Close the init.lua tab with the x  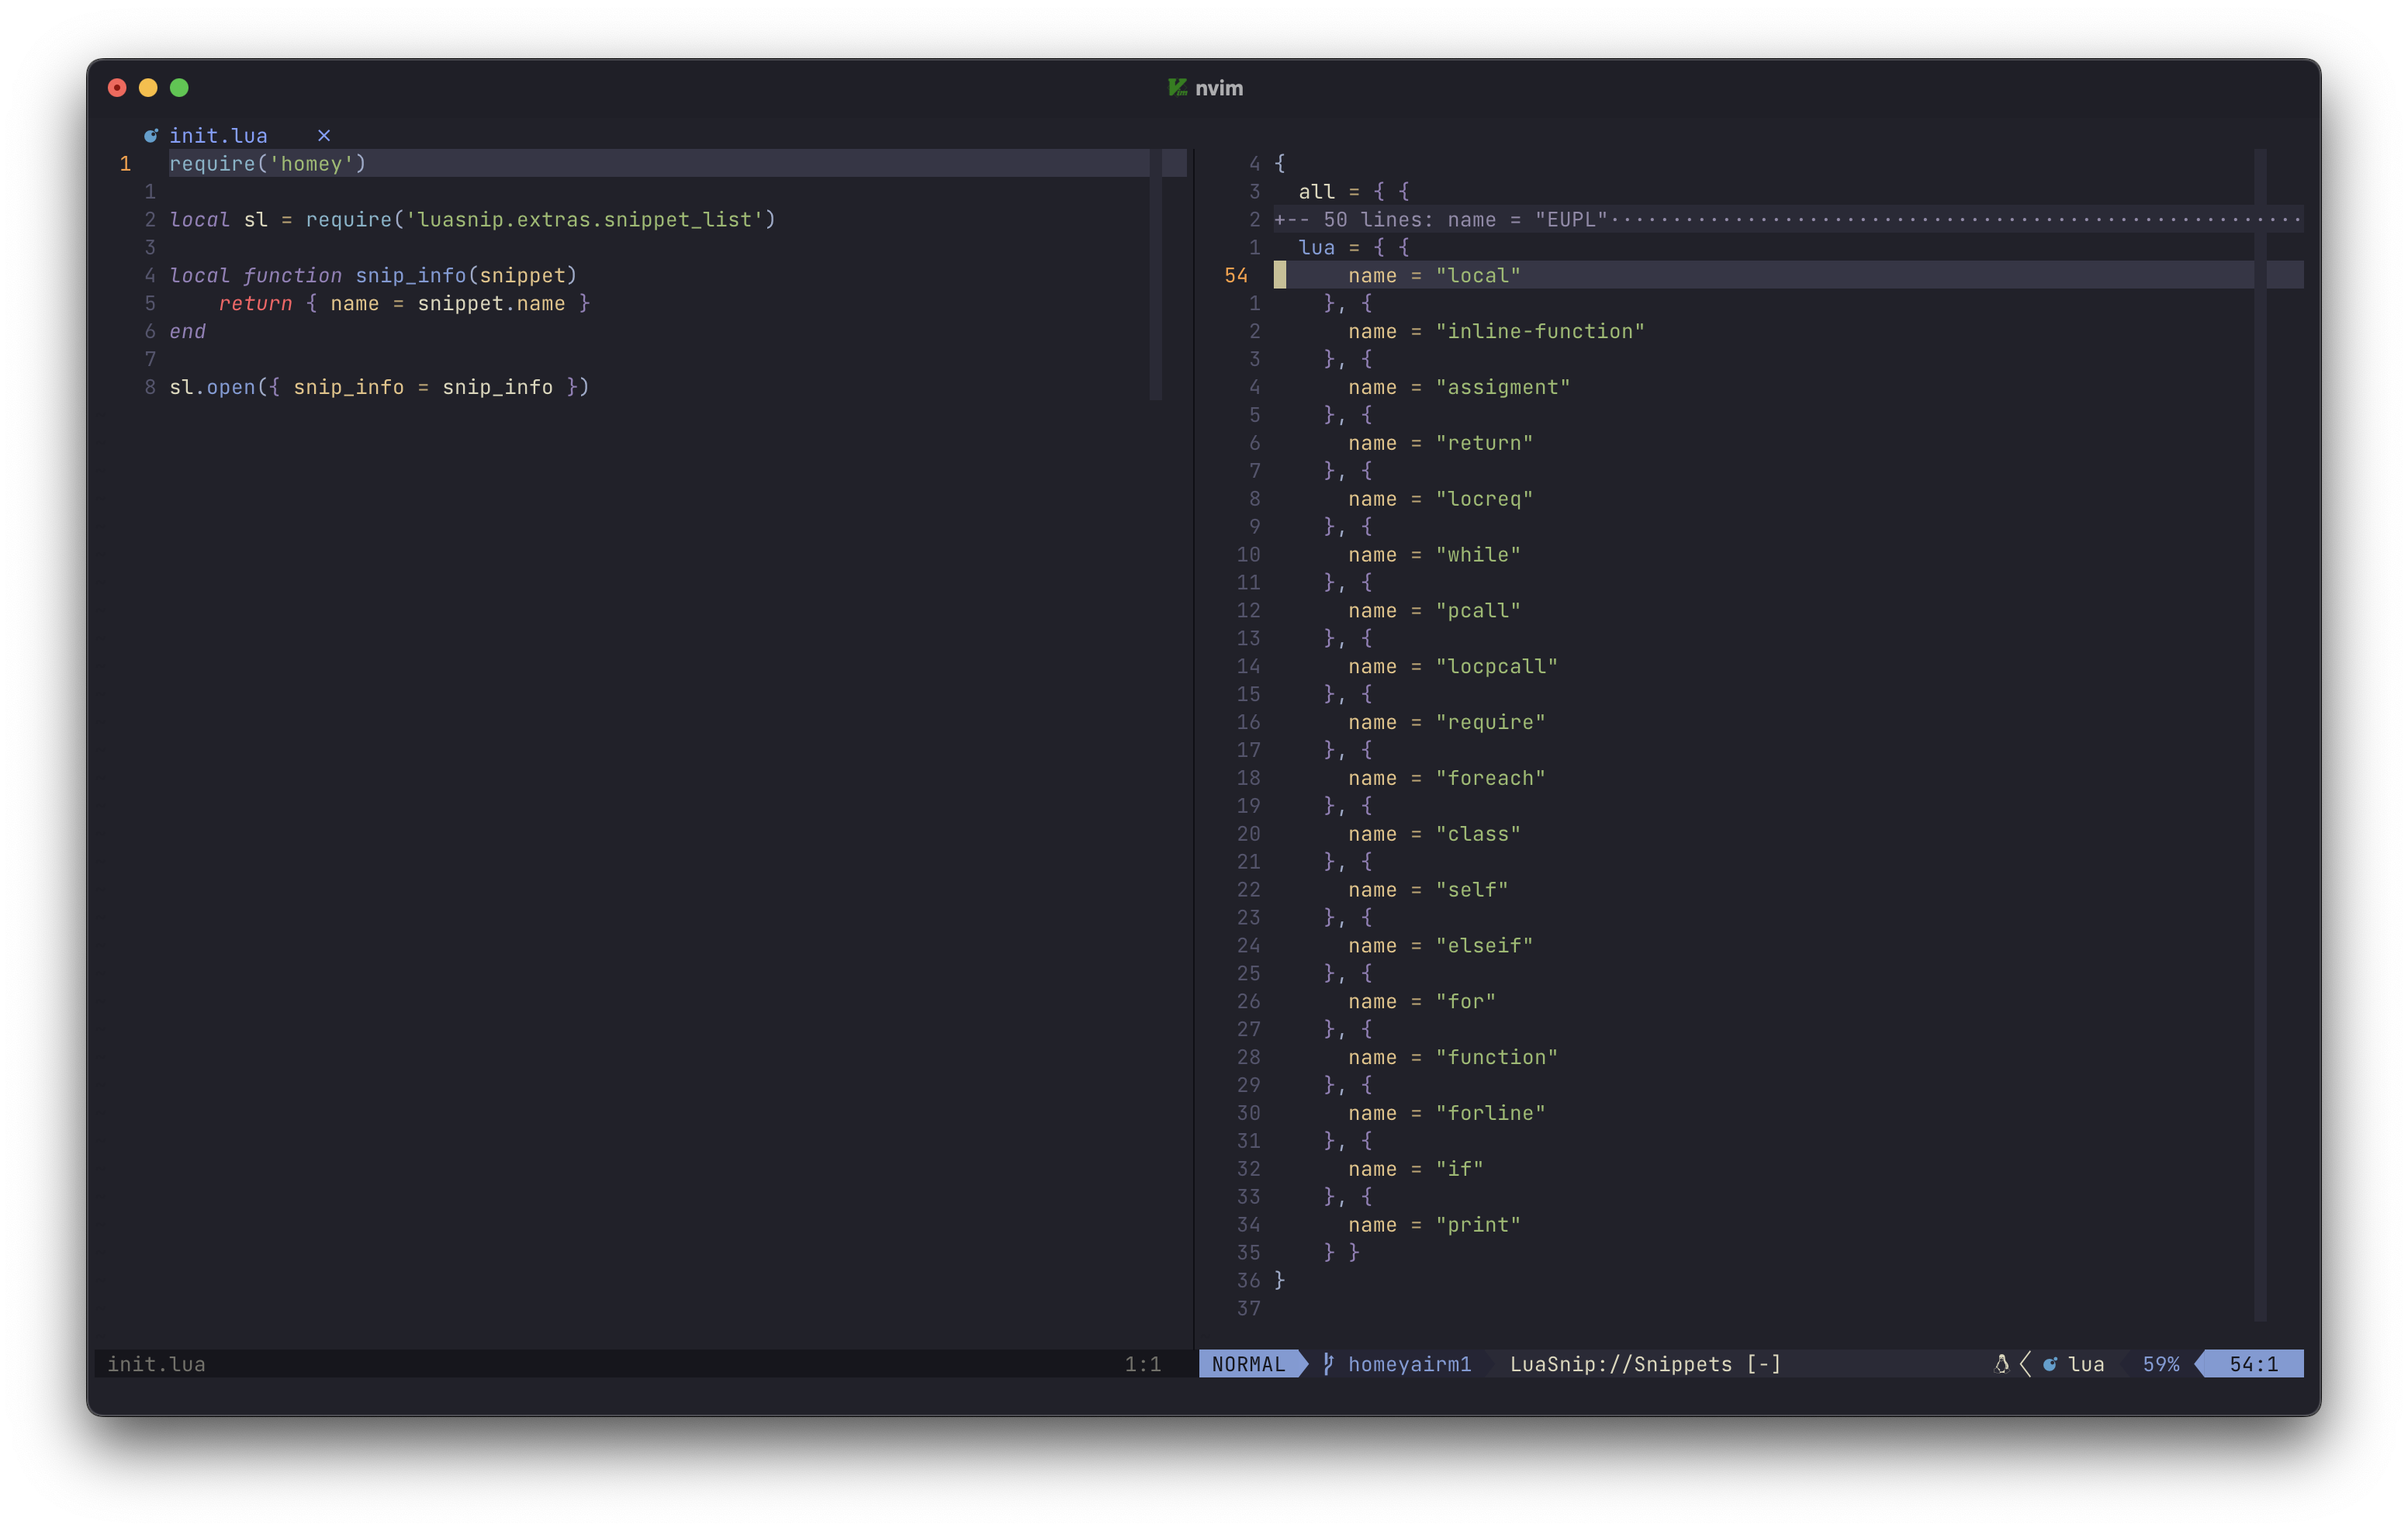tap(324, 135)
